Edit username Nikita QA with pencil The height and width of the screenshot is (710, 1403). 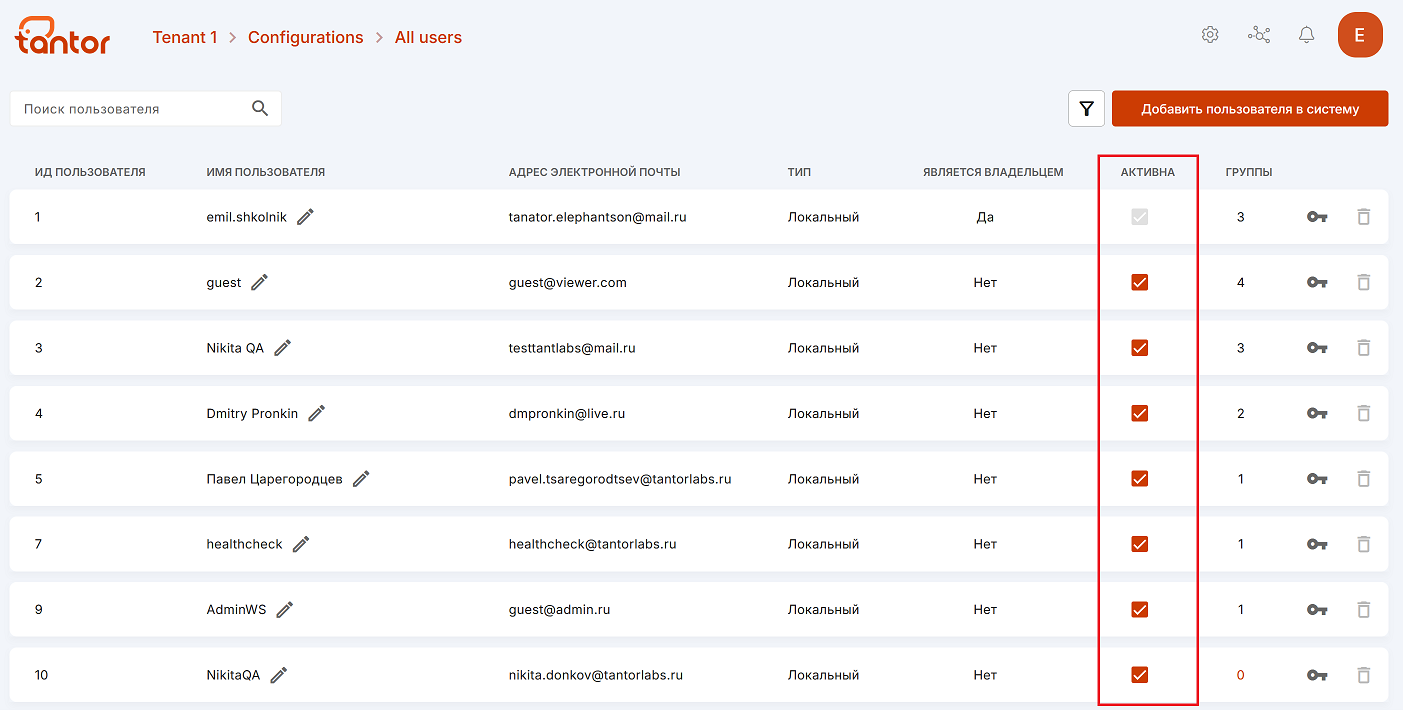[x=283, y=348]
